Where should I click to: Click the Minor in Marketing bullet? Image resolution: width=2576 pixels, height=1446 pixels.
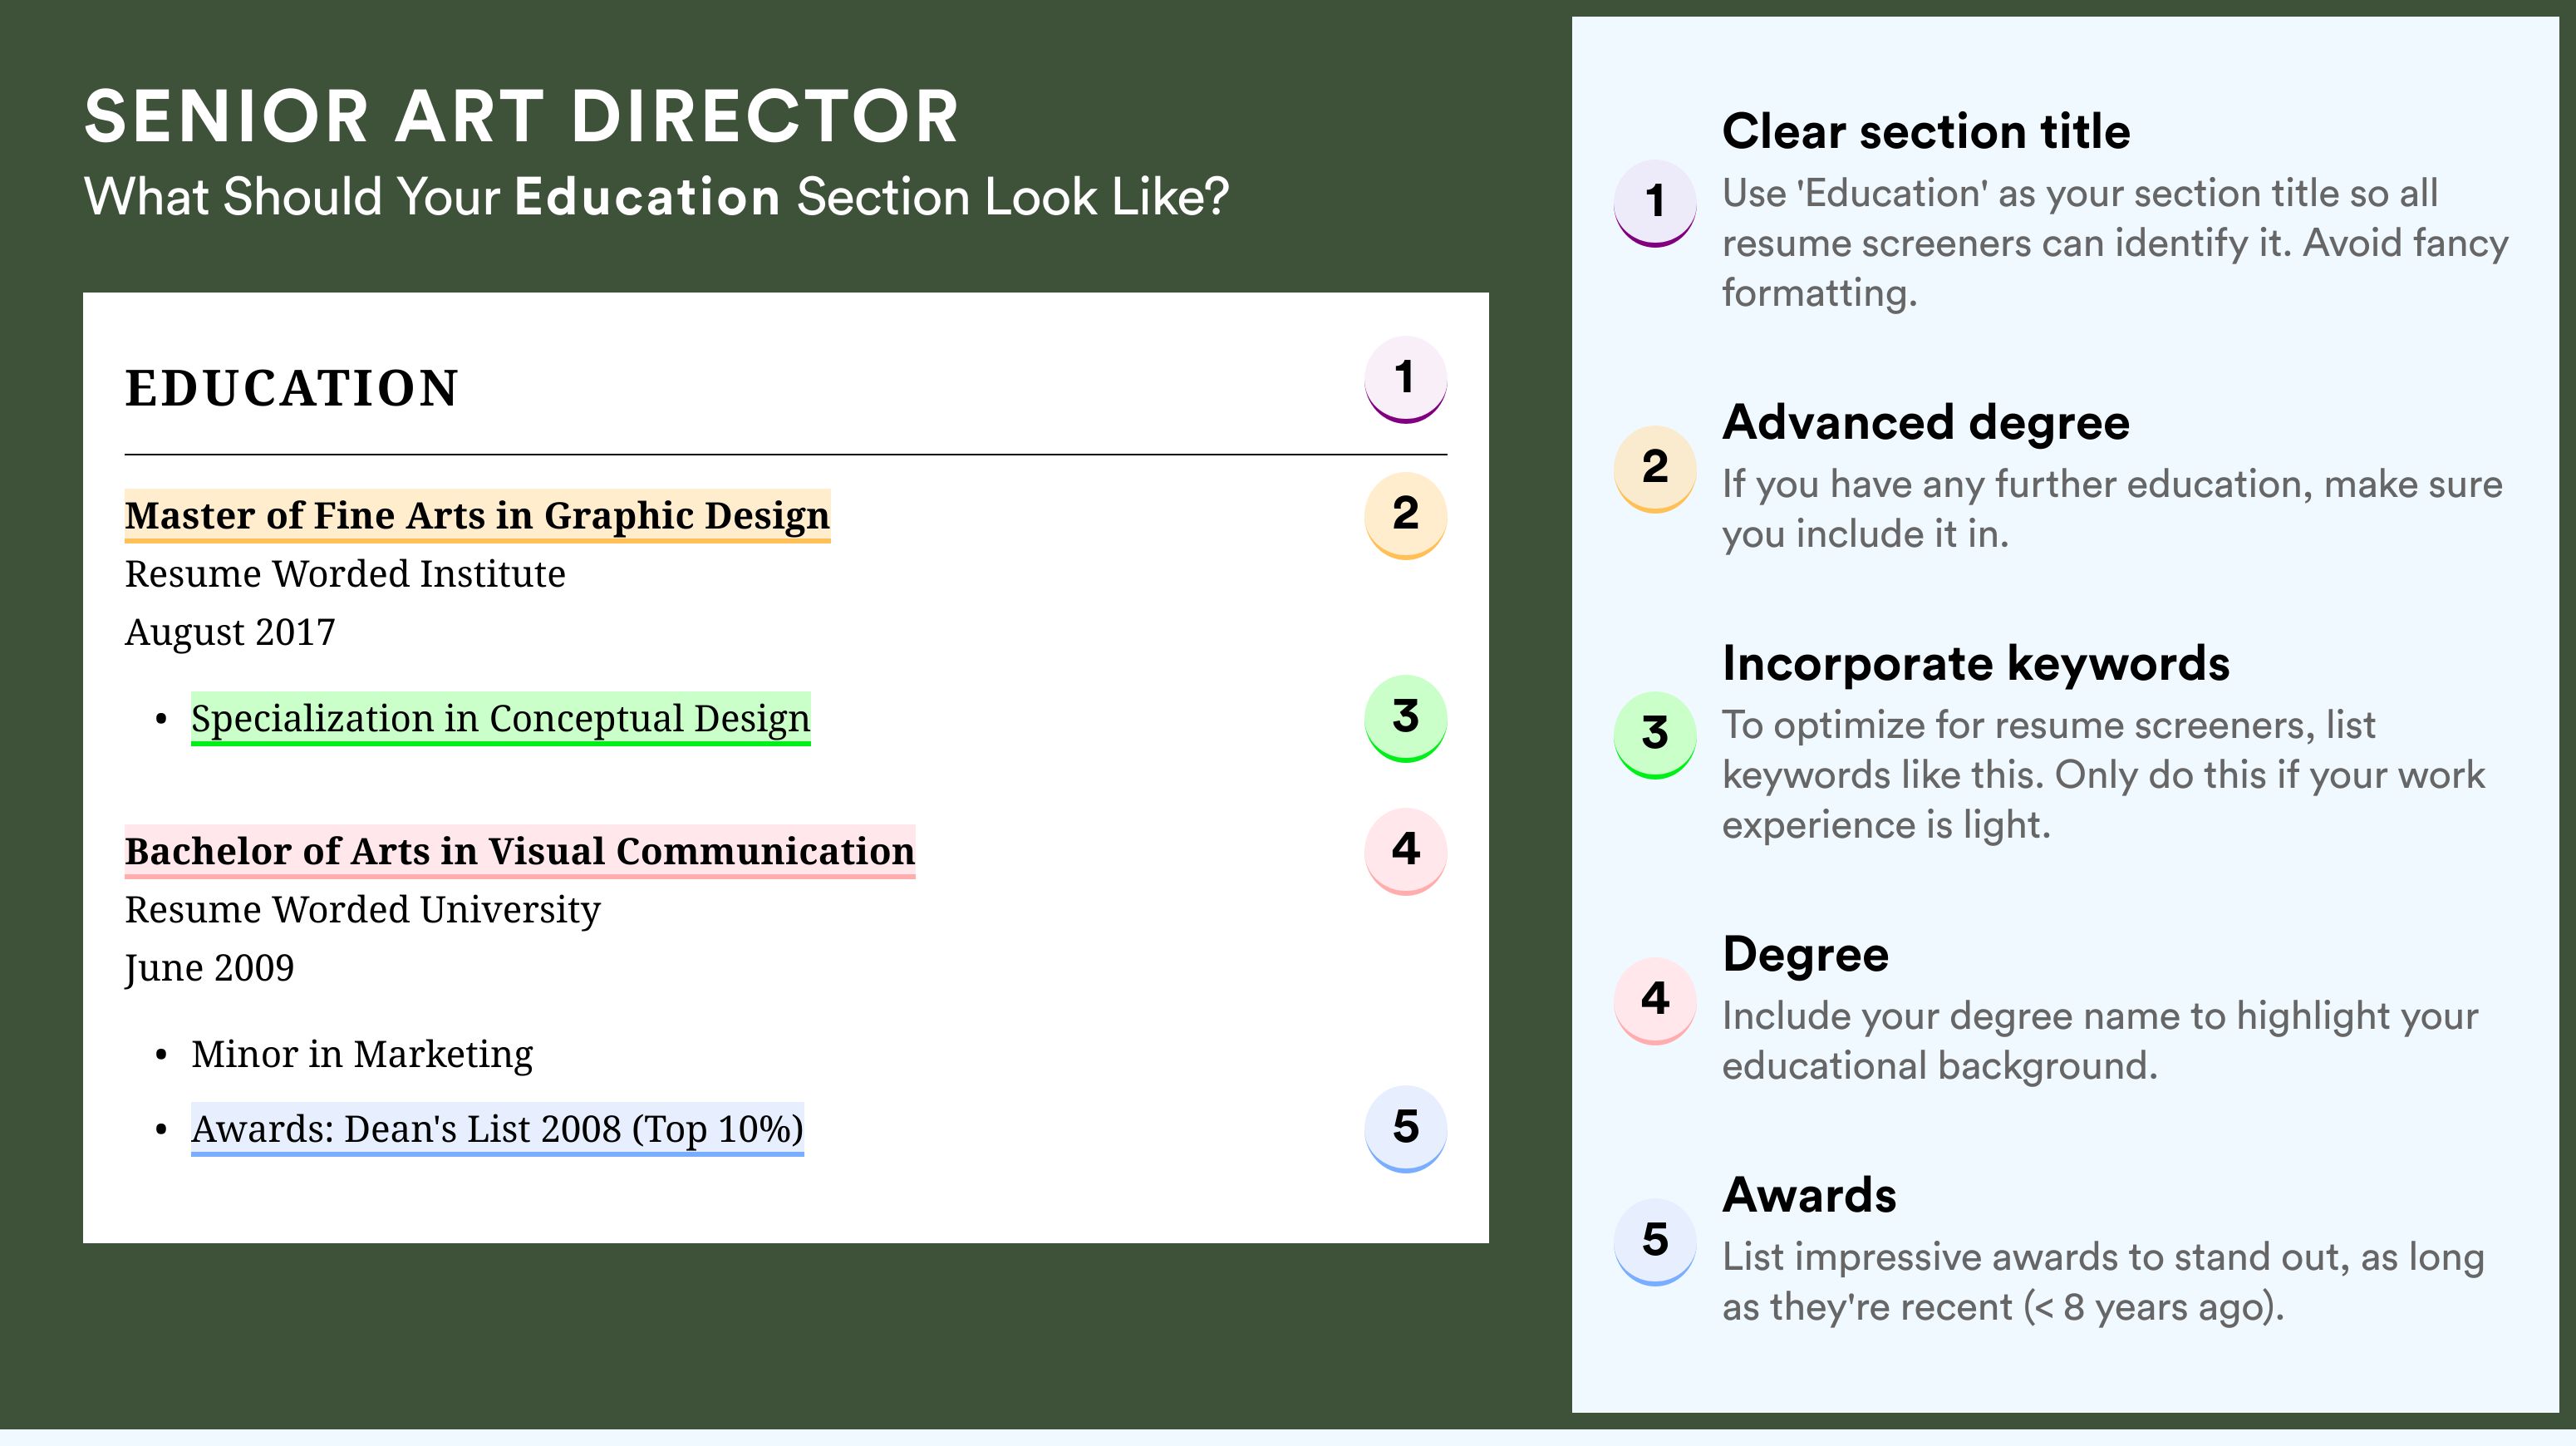(x=361, y=1054)
